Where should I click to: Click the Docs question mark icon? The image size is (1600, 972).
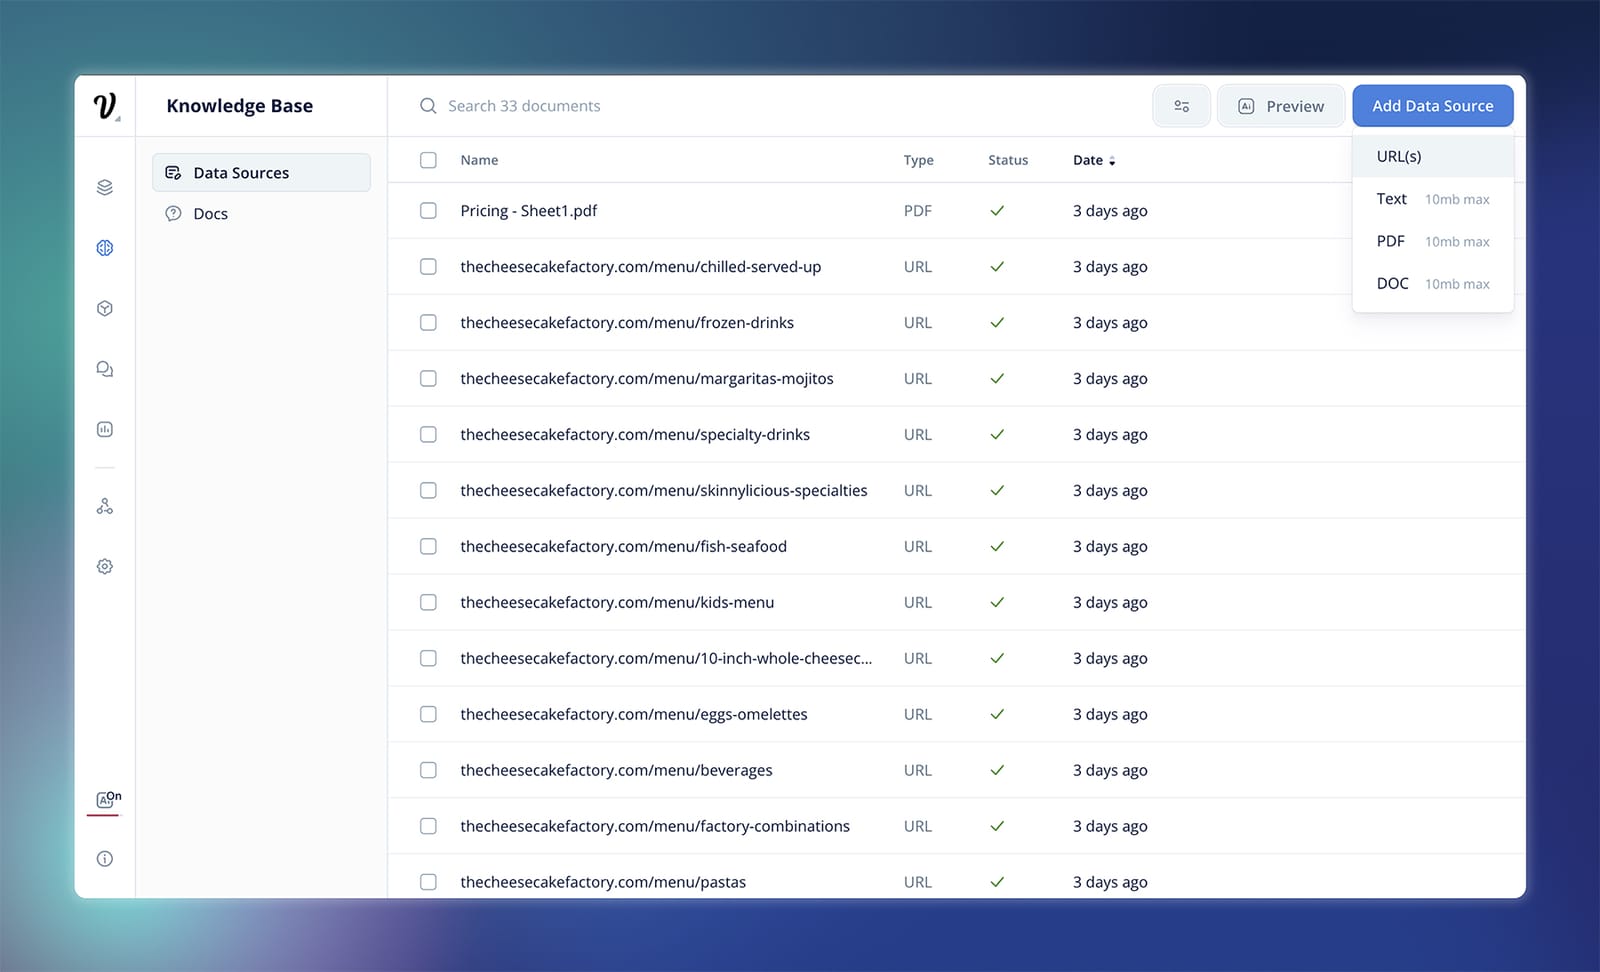[173, 213]
